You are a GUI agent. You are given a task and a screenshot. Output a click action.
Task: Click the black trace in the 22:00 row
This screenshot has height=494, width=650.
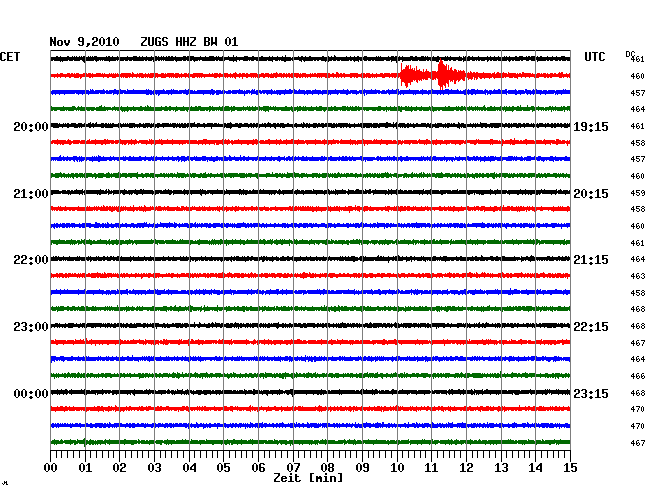tap(310, 259)
